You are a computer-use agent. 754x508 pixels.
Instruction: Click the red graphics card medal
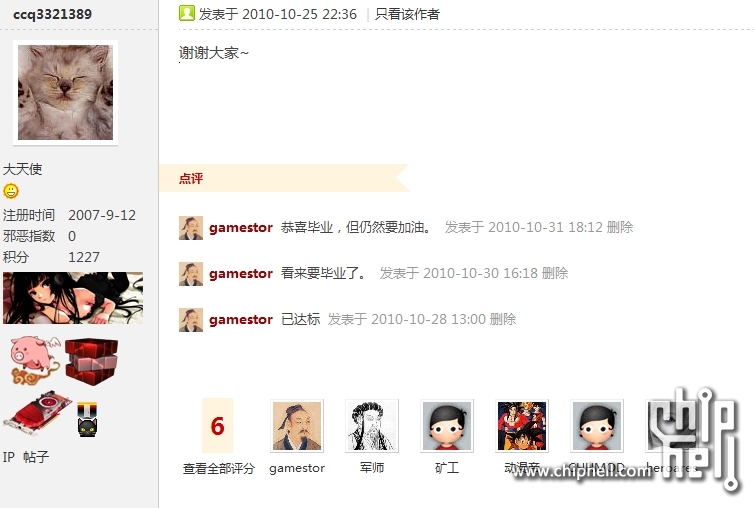(38, 413)
